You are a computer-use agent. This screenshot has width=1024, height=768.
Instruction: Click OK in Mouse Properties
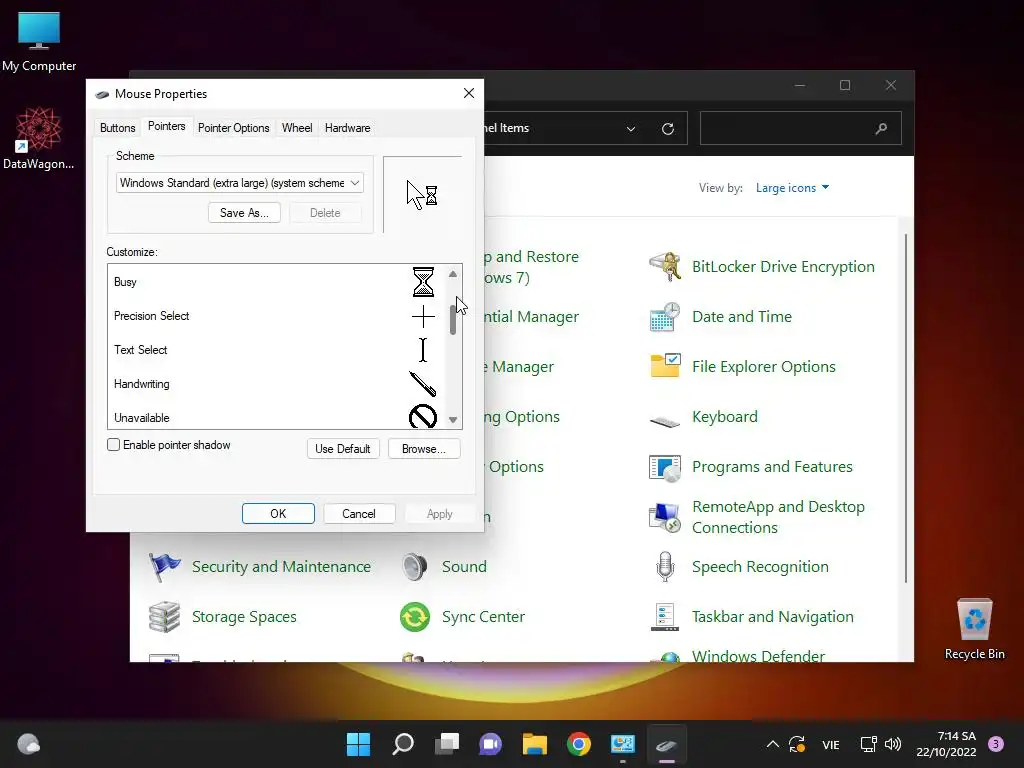pyautogui.click(x=278, y=513)
